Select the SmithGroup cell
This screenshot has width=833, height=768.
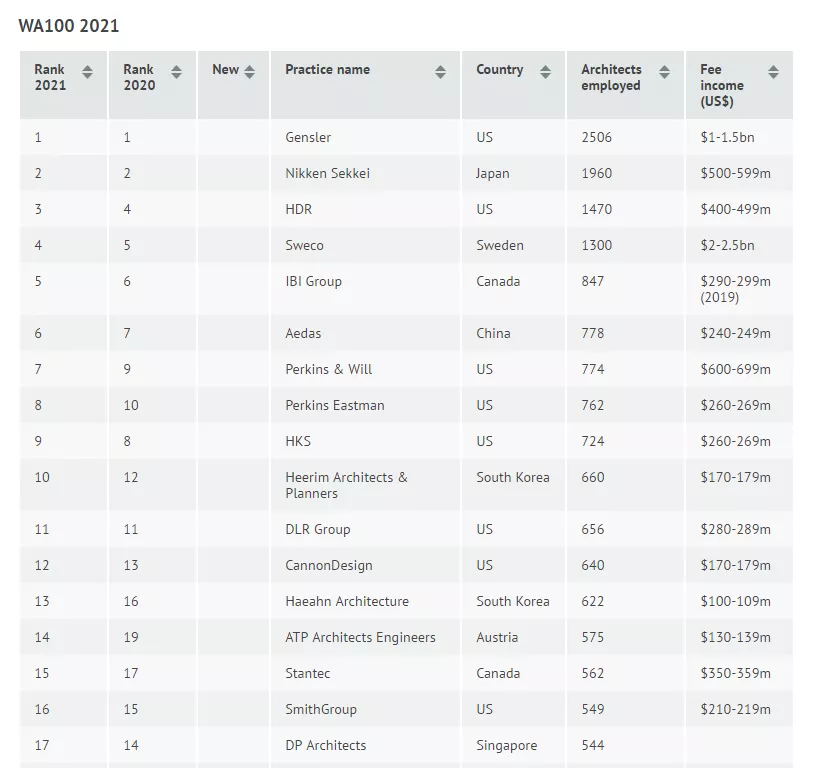pyautogui.click(x=366, y=710)
